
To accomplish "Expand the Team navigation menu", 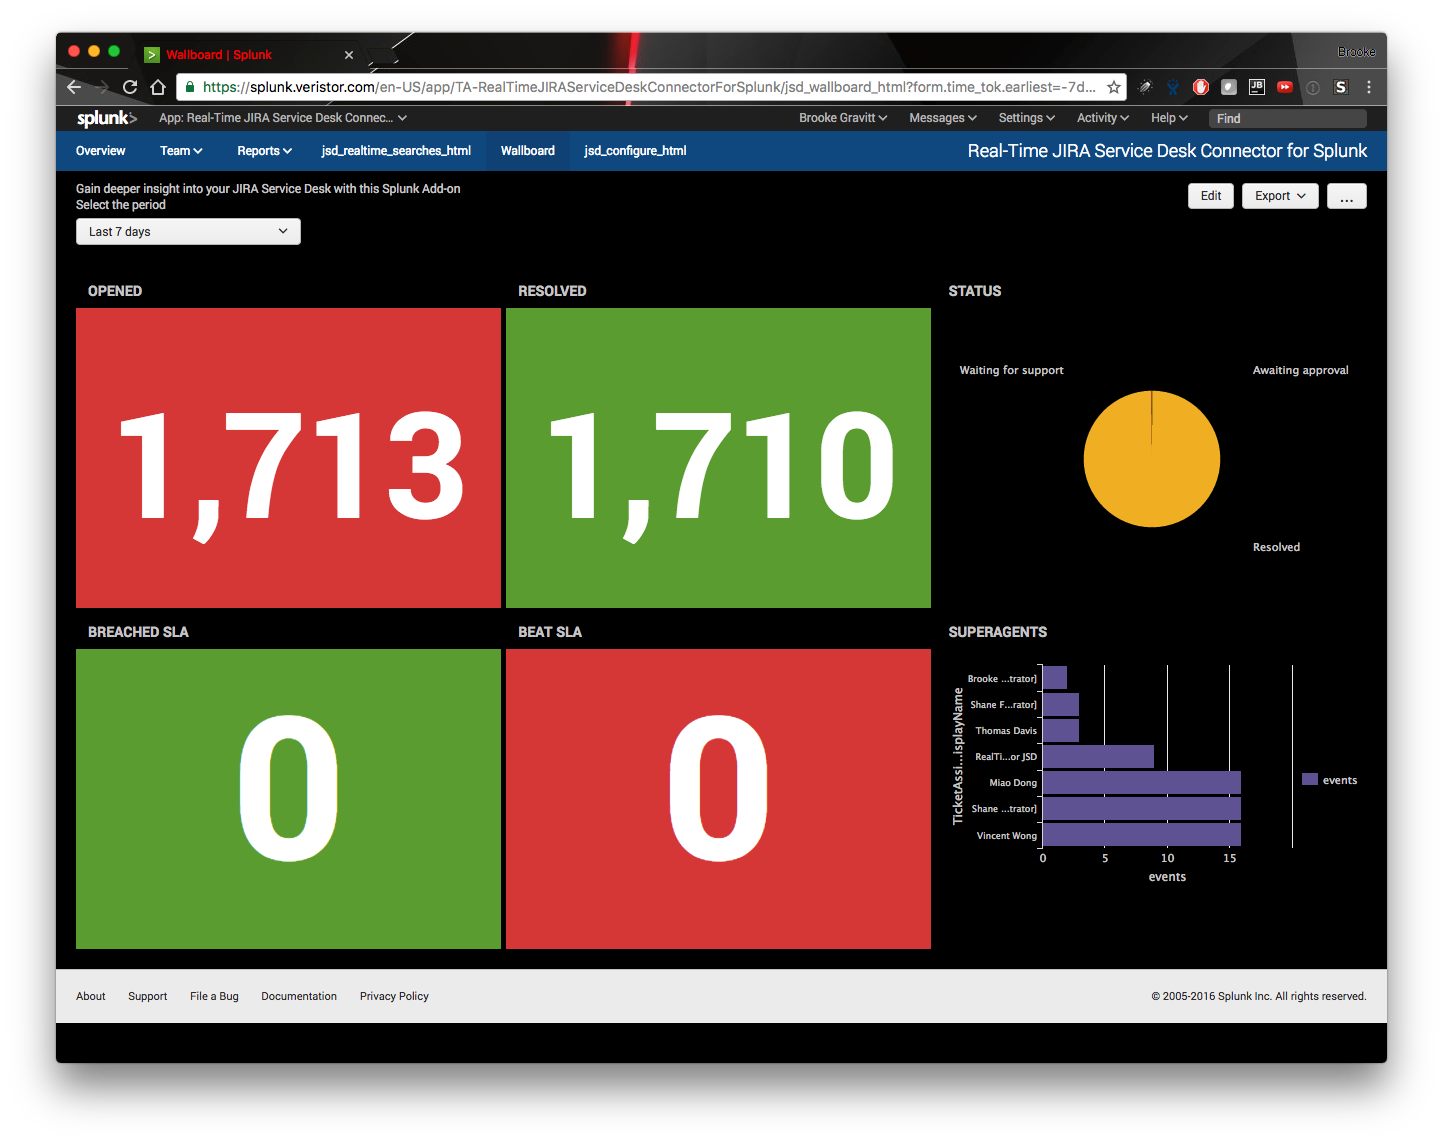I will [x=181, y=151].
